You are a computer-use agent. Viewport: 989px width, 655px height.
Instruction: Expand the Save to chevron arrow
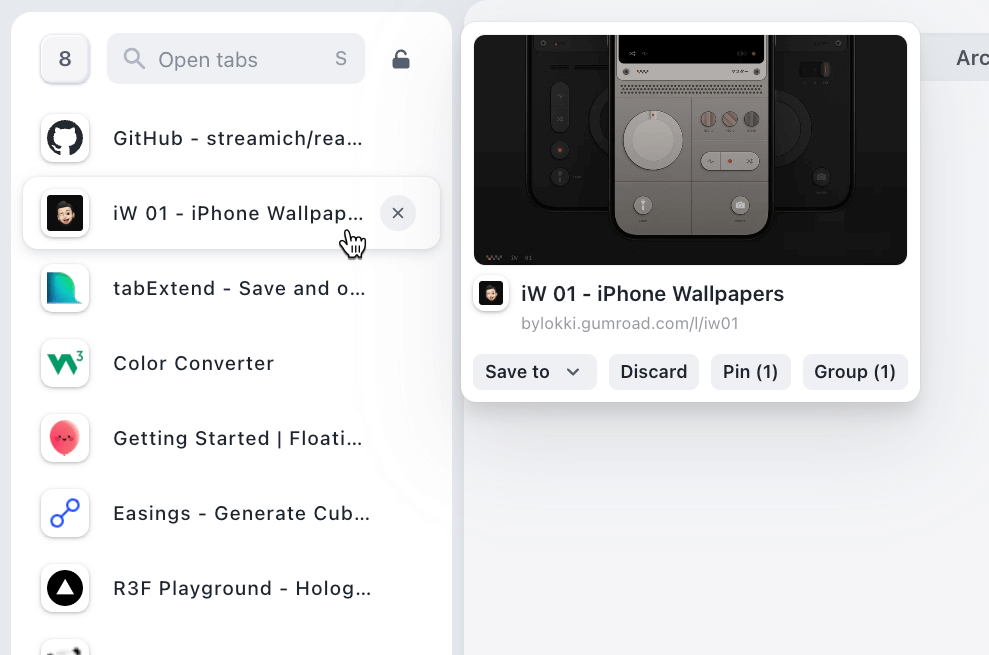573,372
